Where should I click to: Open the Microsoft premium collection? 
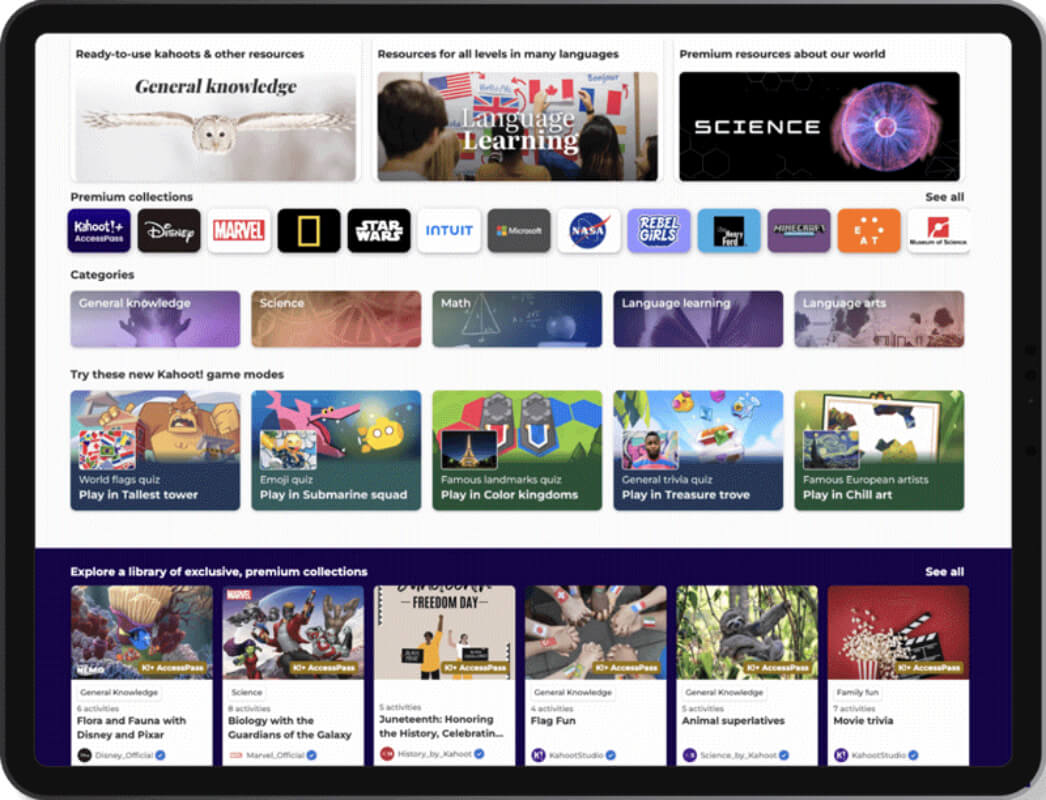pyautogui.click(x=519, y=231)
